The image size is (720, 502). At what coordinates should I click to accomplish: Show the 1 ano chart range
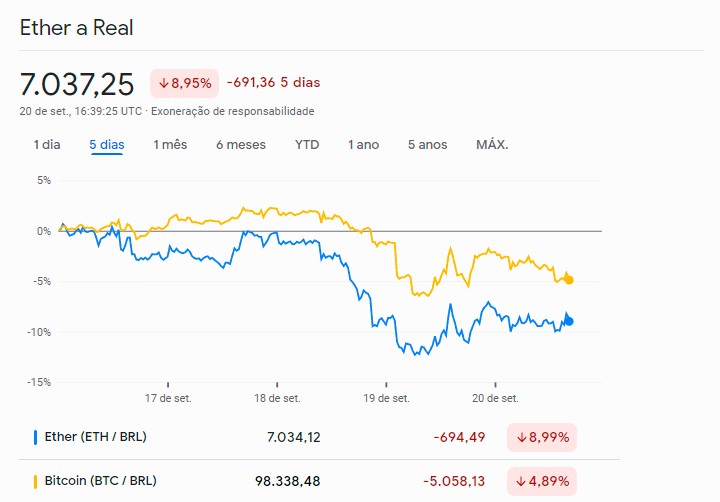point(363,145)
